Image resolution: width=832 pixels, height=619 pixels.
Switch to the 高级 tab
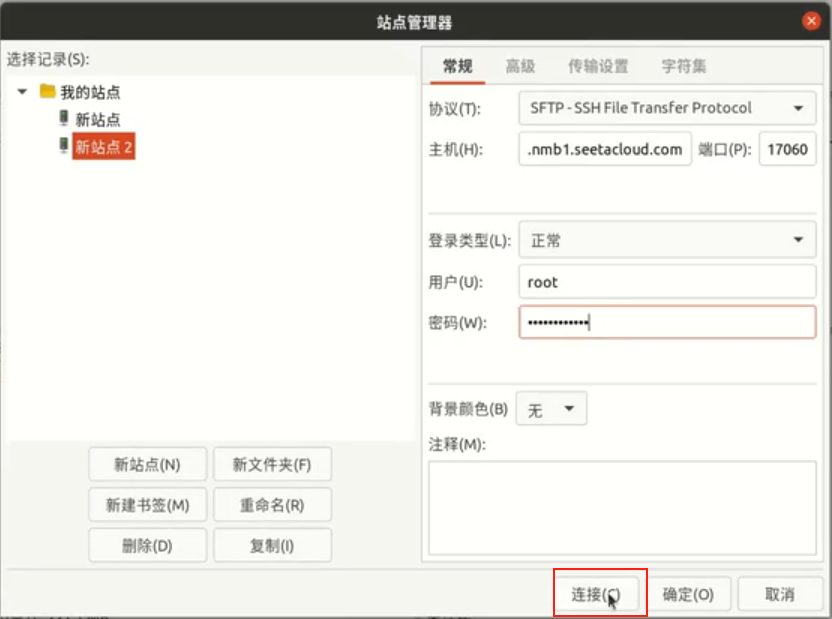(520, 66)
